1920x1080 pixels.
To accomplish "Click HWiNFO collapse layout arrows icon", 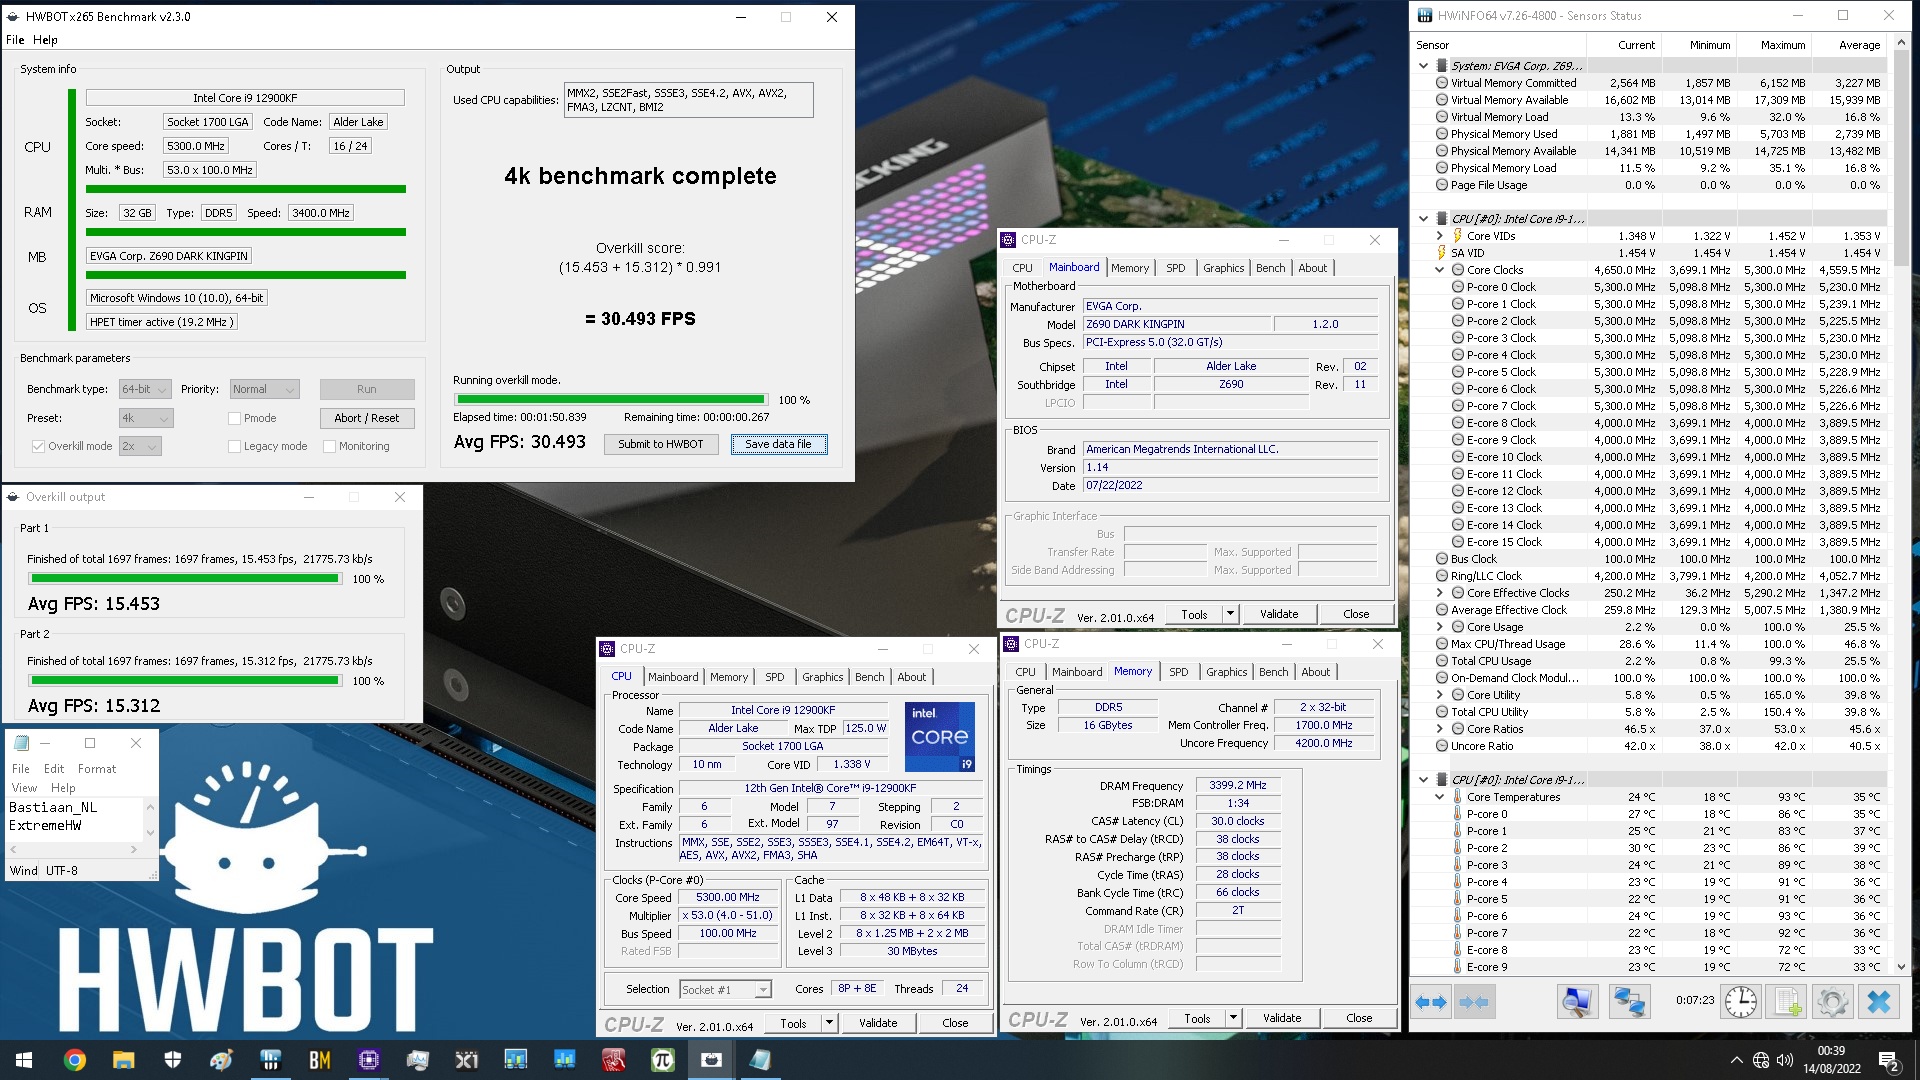I will click(1474, 1002).
